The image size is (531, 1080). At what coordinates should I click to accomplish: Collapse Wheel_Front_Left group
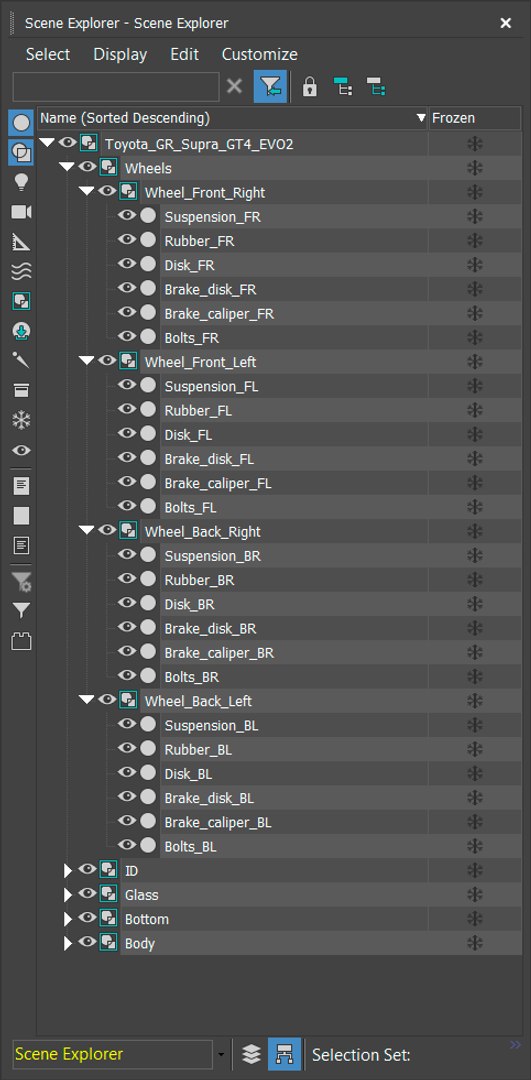click(87, 361)
